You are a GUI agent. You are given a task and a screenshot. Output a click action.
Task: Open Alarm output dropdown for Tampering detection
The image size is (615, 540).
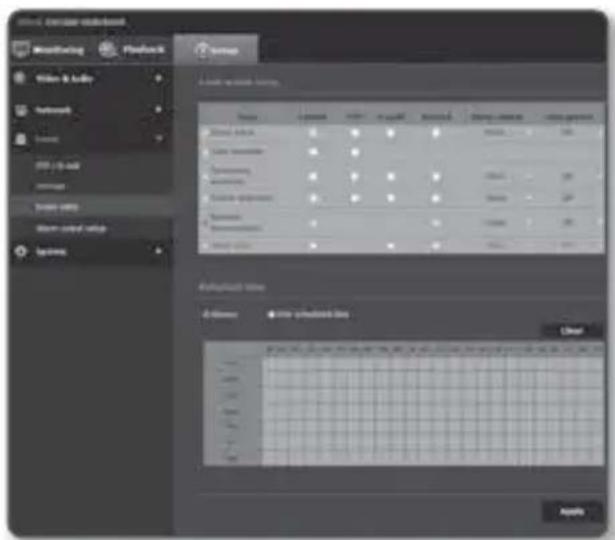[x=508, y=176]
